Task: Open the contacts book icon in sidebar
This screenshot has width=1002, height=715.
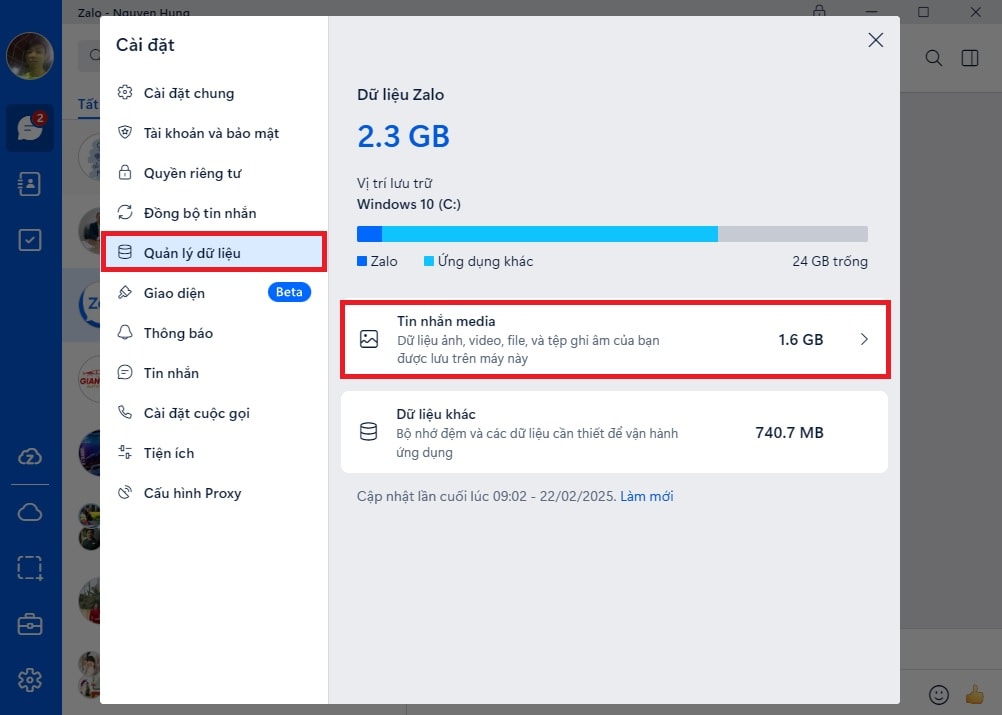Action: click(x=29, y=184)
